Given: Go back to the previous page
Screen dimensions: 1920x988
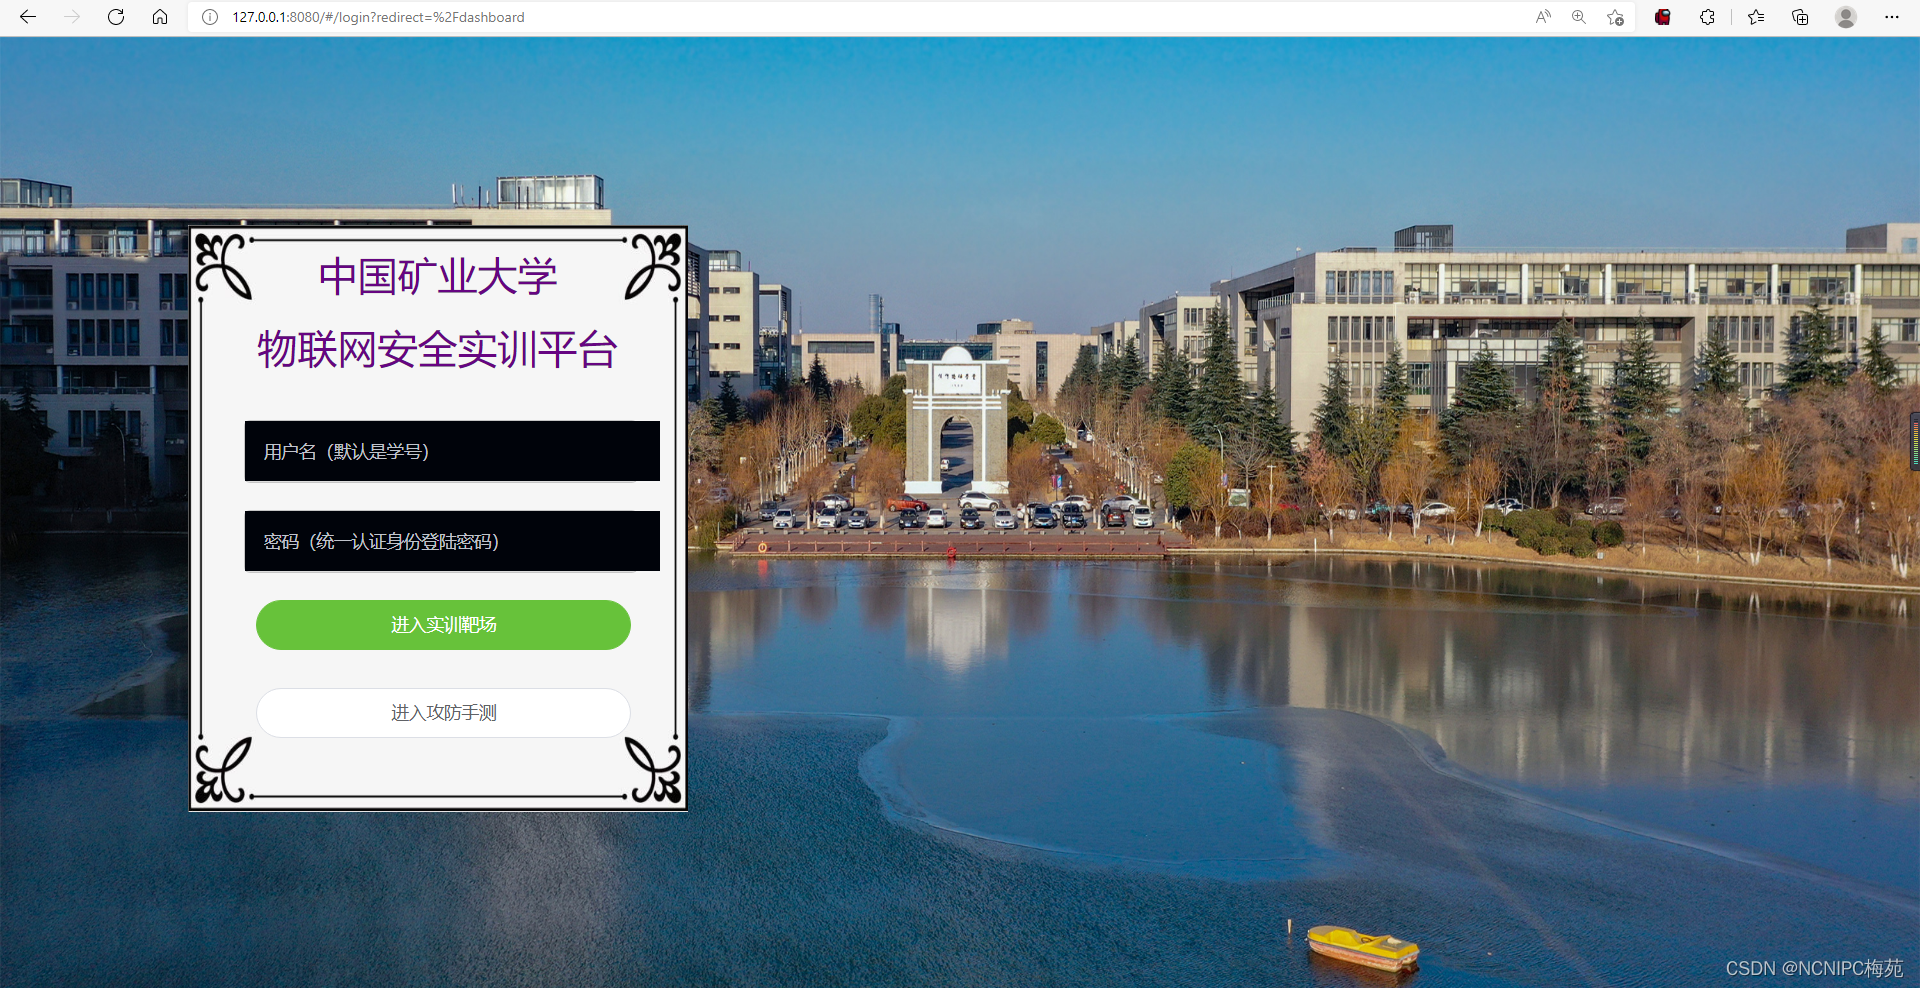Looking at the screenshot, I should (28, 17).
